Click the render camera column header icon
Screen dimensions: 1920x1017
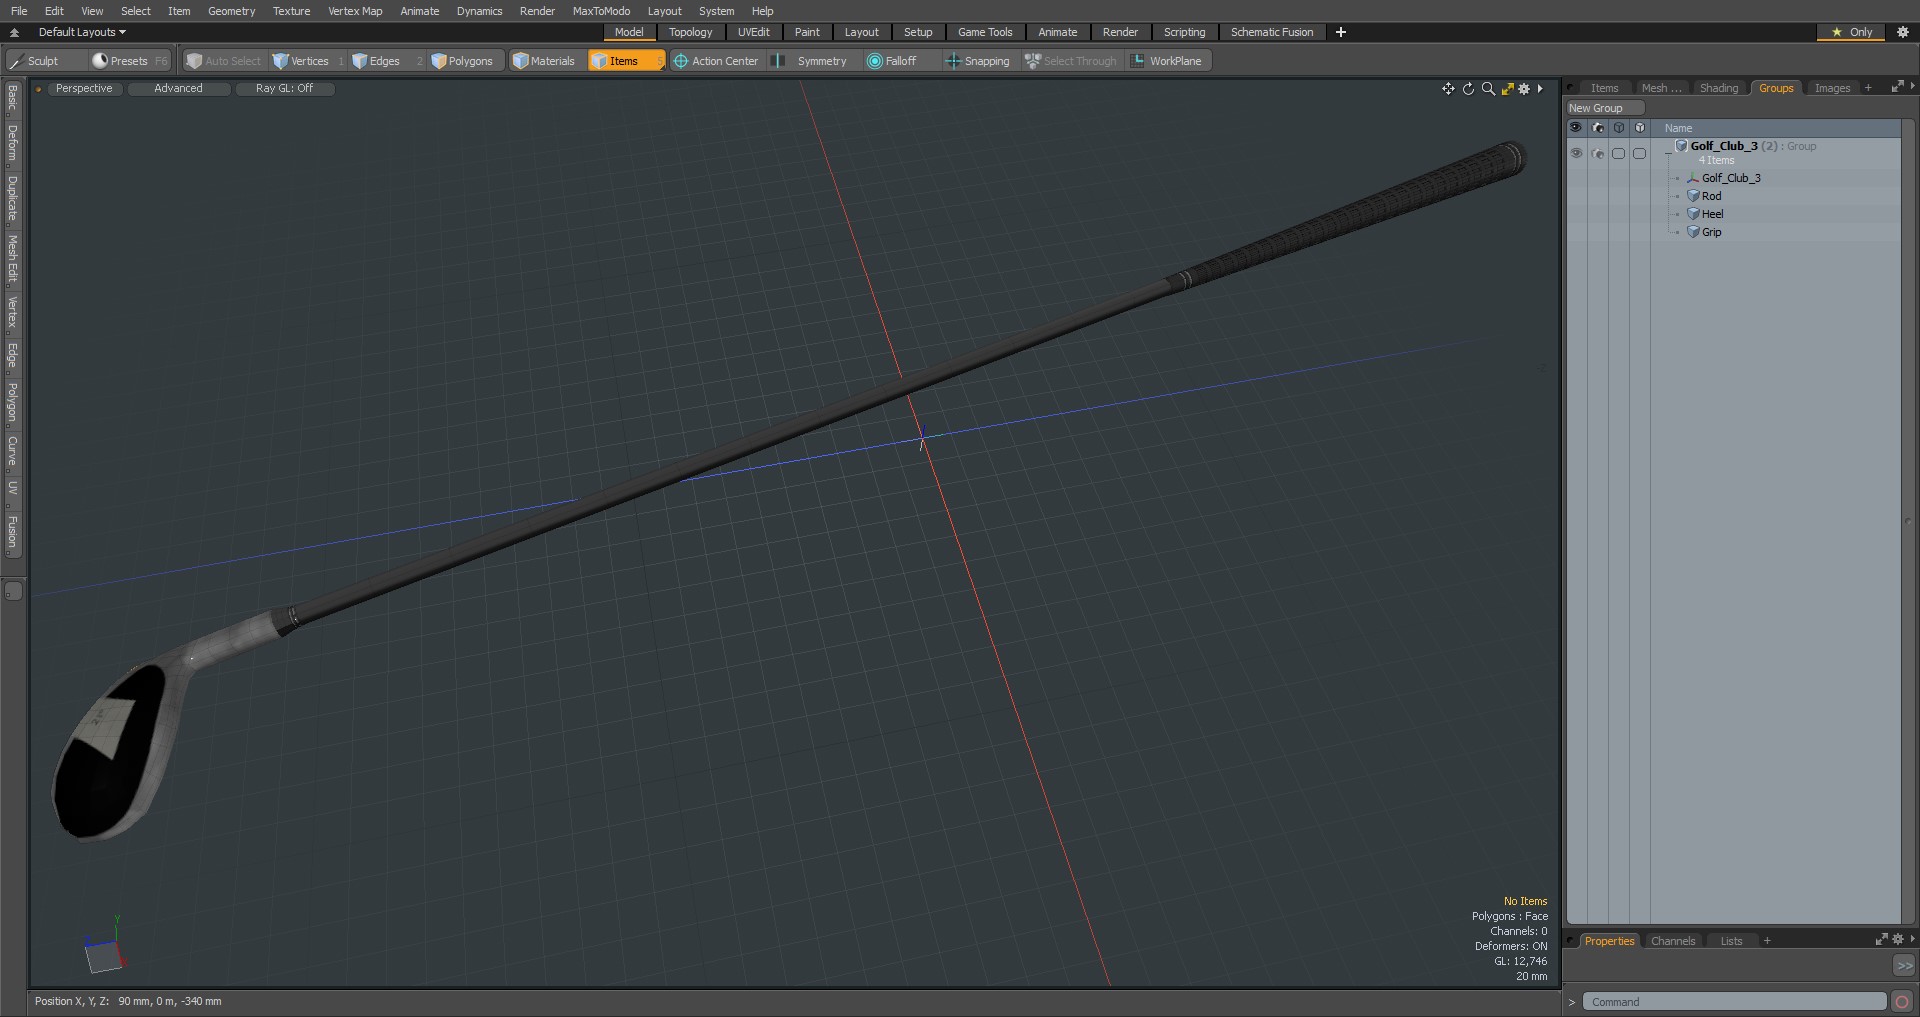1597,128
